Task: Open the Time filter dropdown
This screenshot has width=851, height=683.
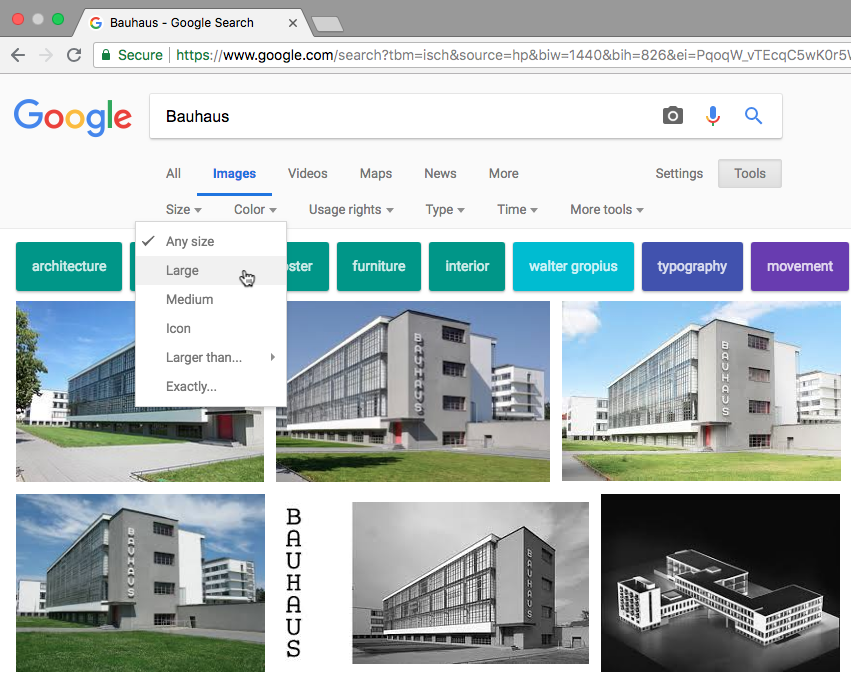Action: [517, 209]
